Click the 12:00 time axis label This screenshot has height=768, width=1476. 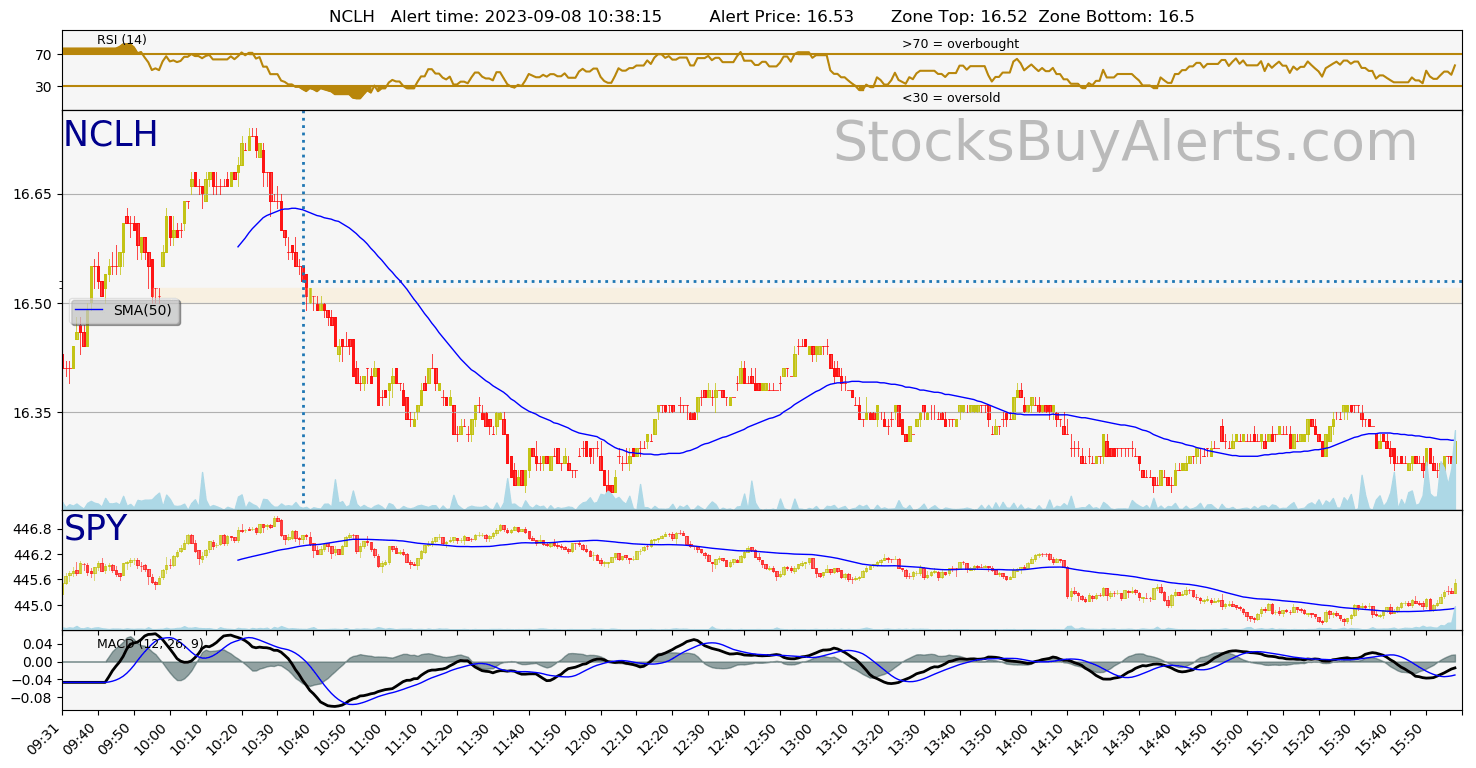(x=583, y=736)
